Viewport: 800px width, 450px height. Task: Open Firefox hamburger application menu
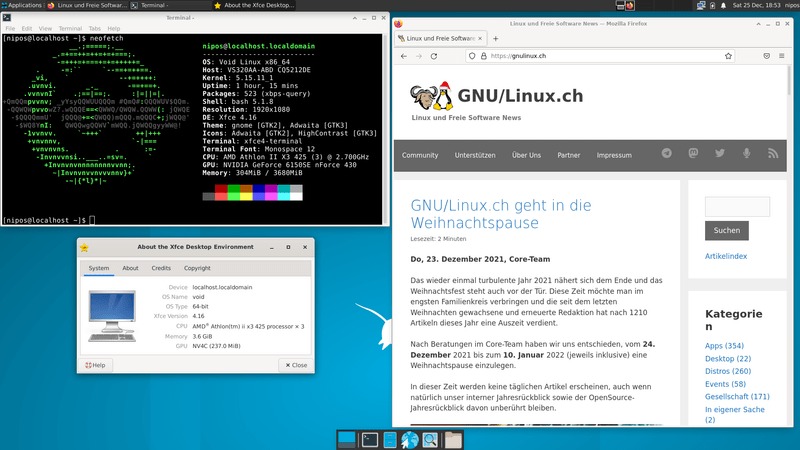pyautogui.click(x=782, y=56)
